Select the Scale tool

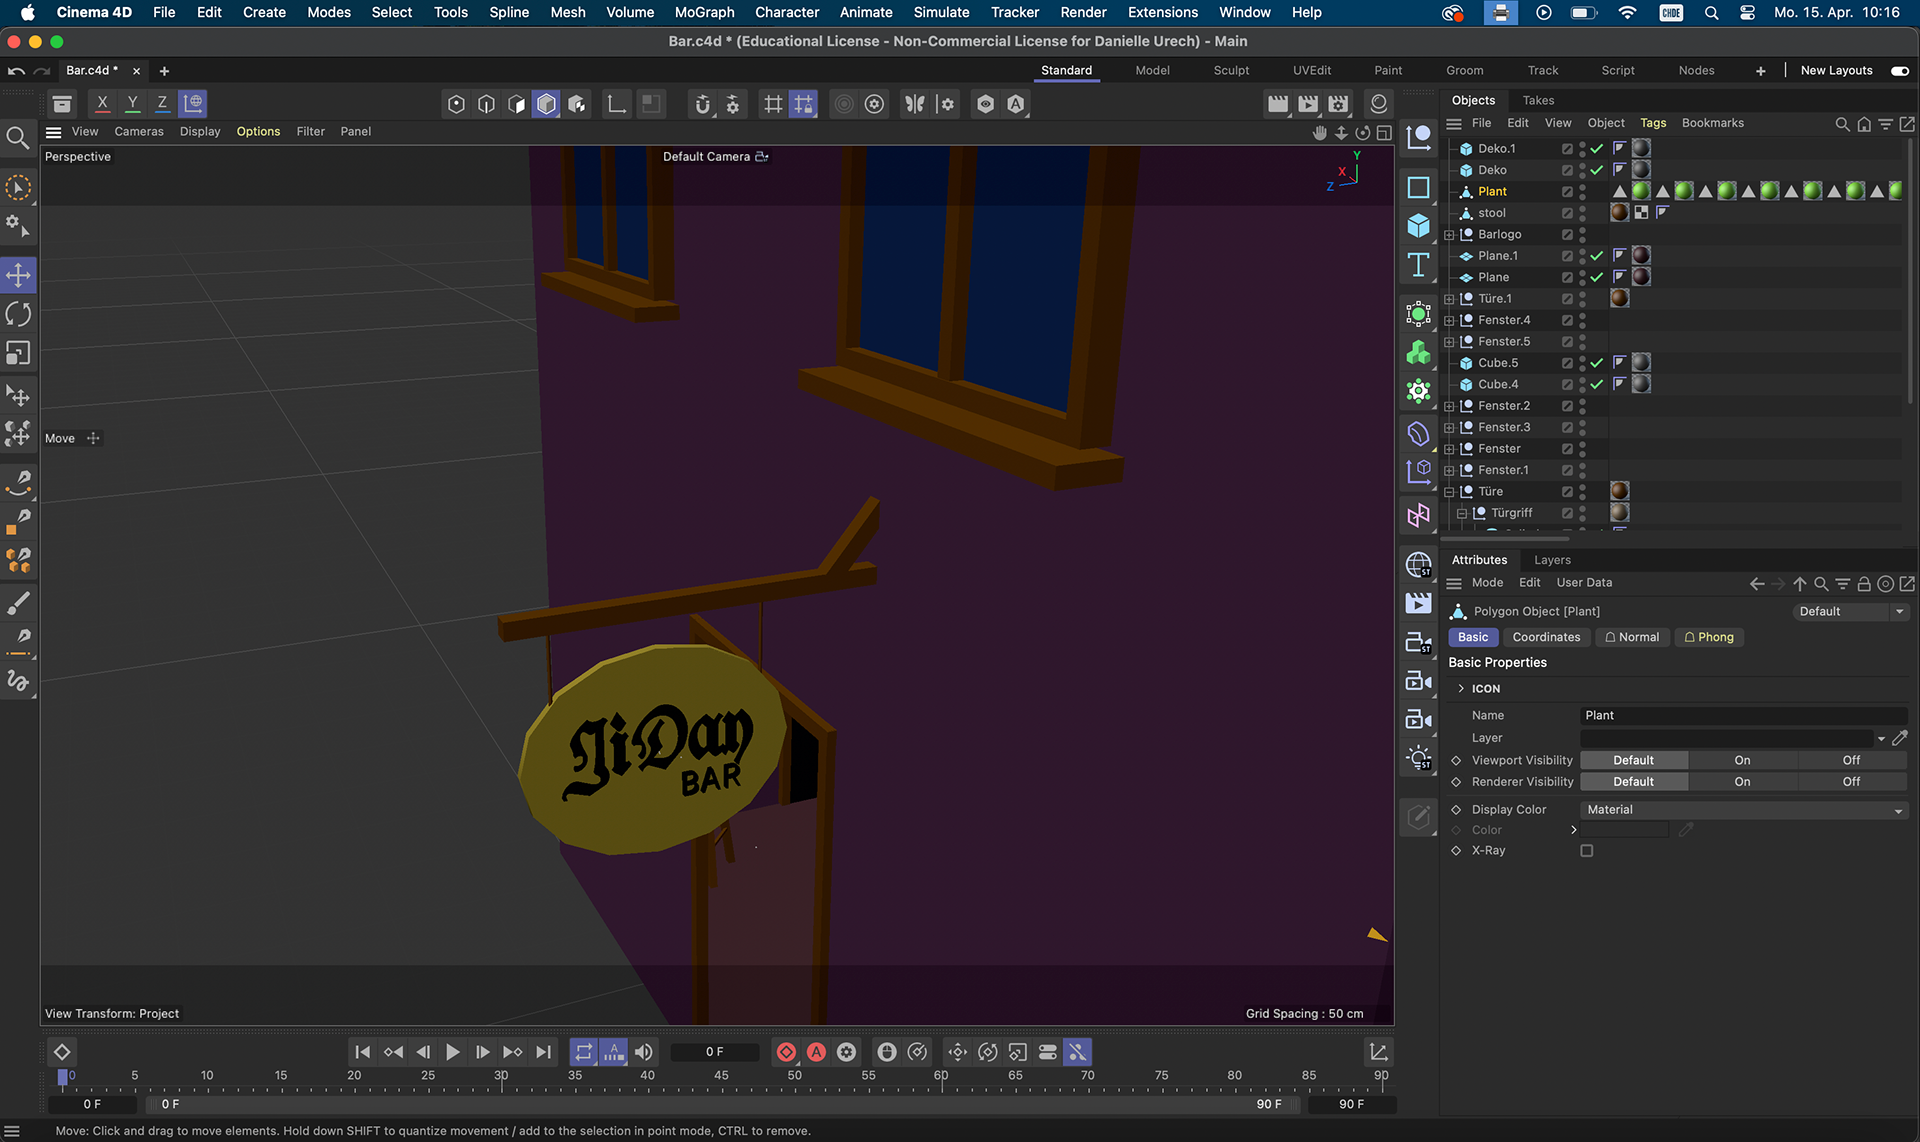click(18, 353)
